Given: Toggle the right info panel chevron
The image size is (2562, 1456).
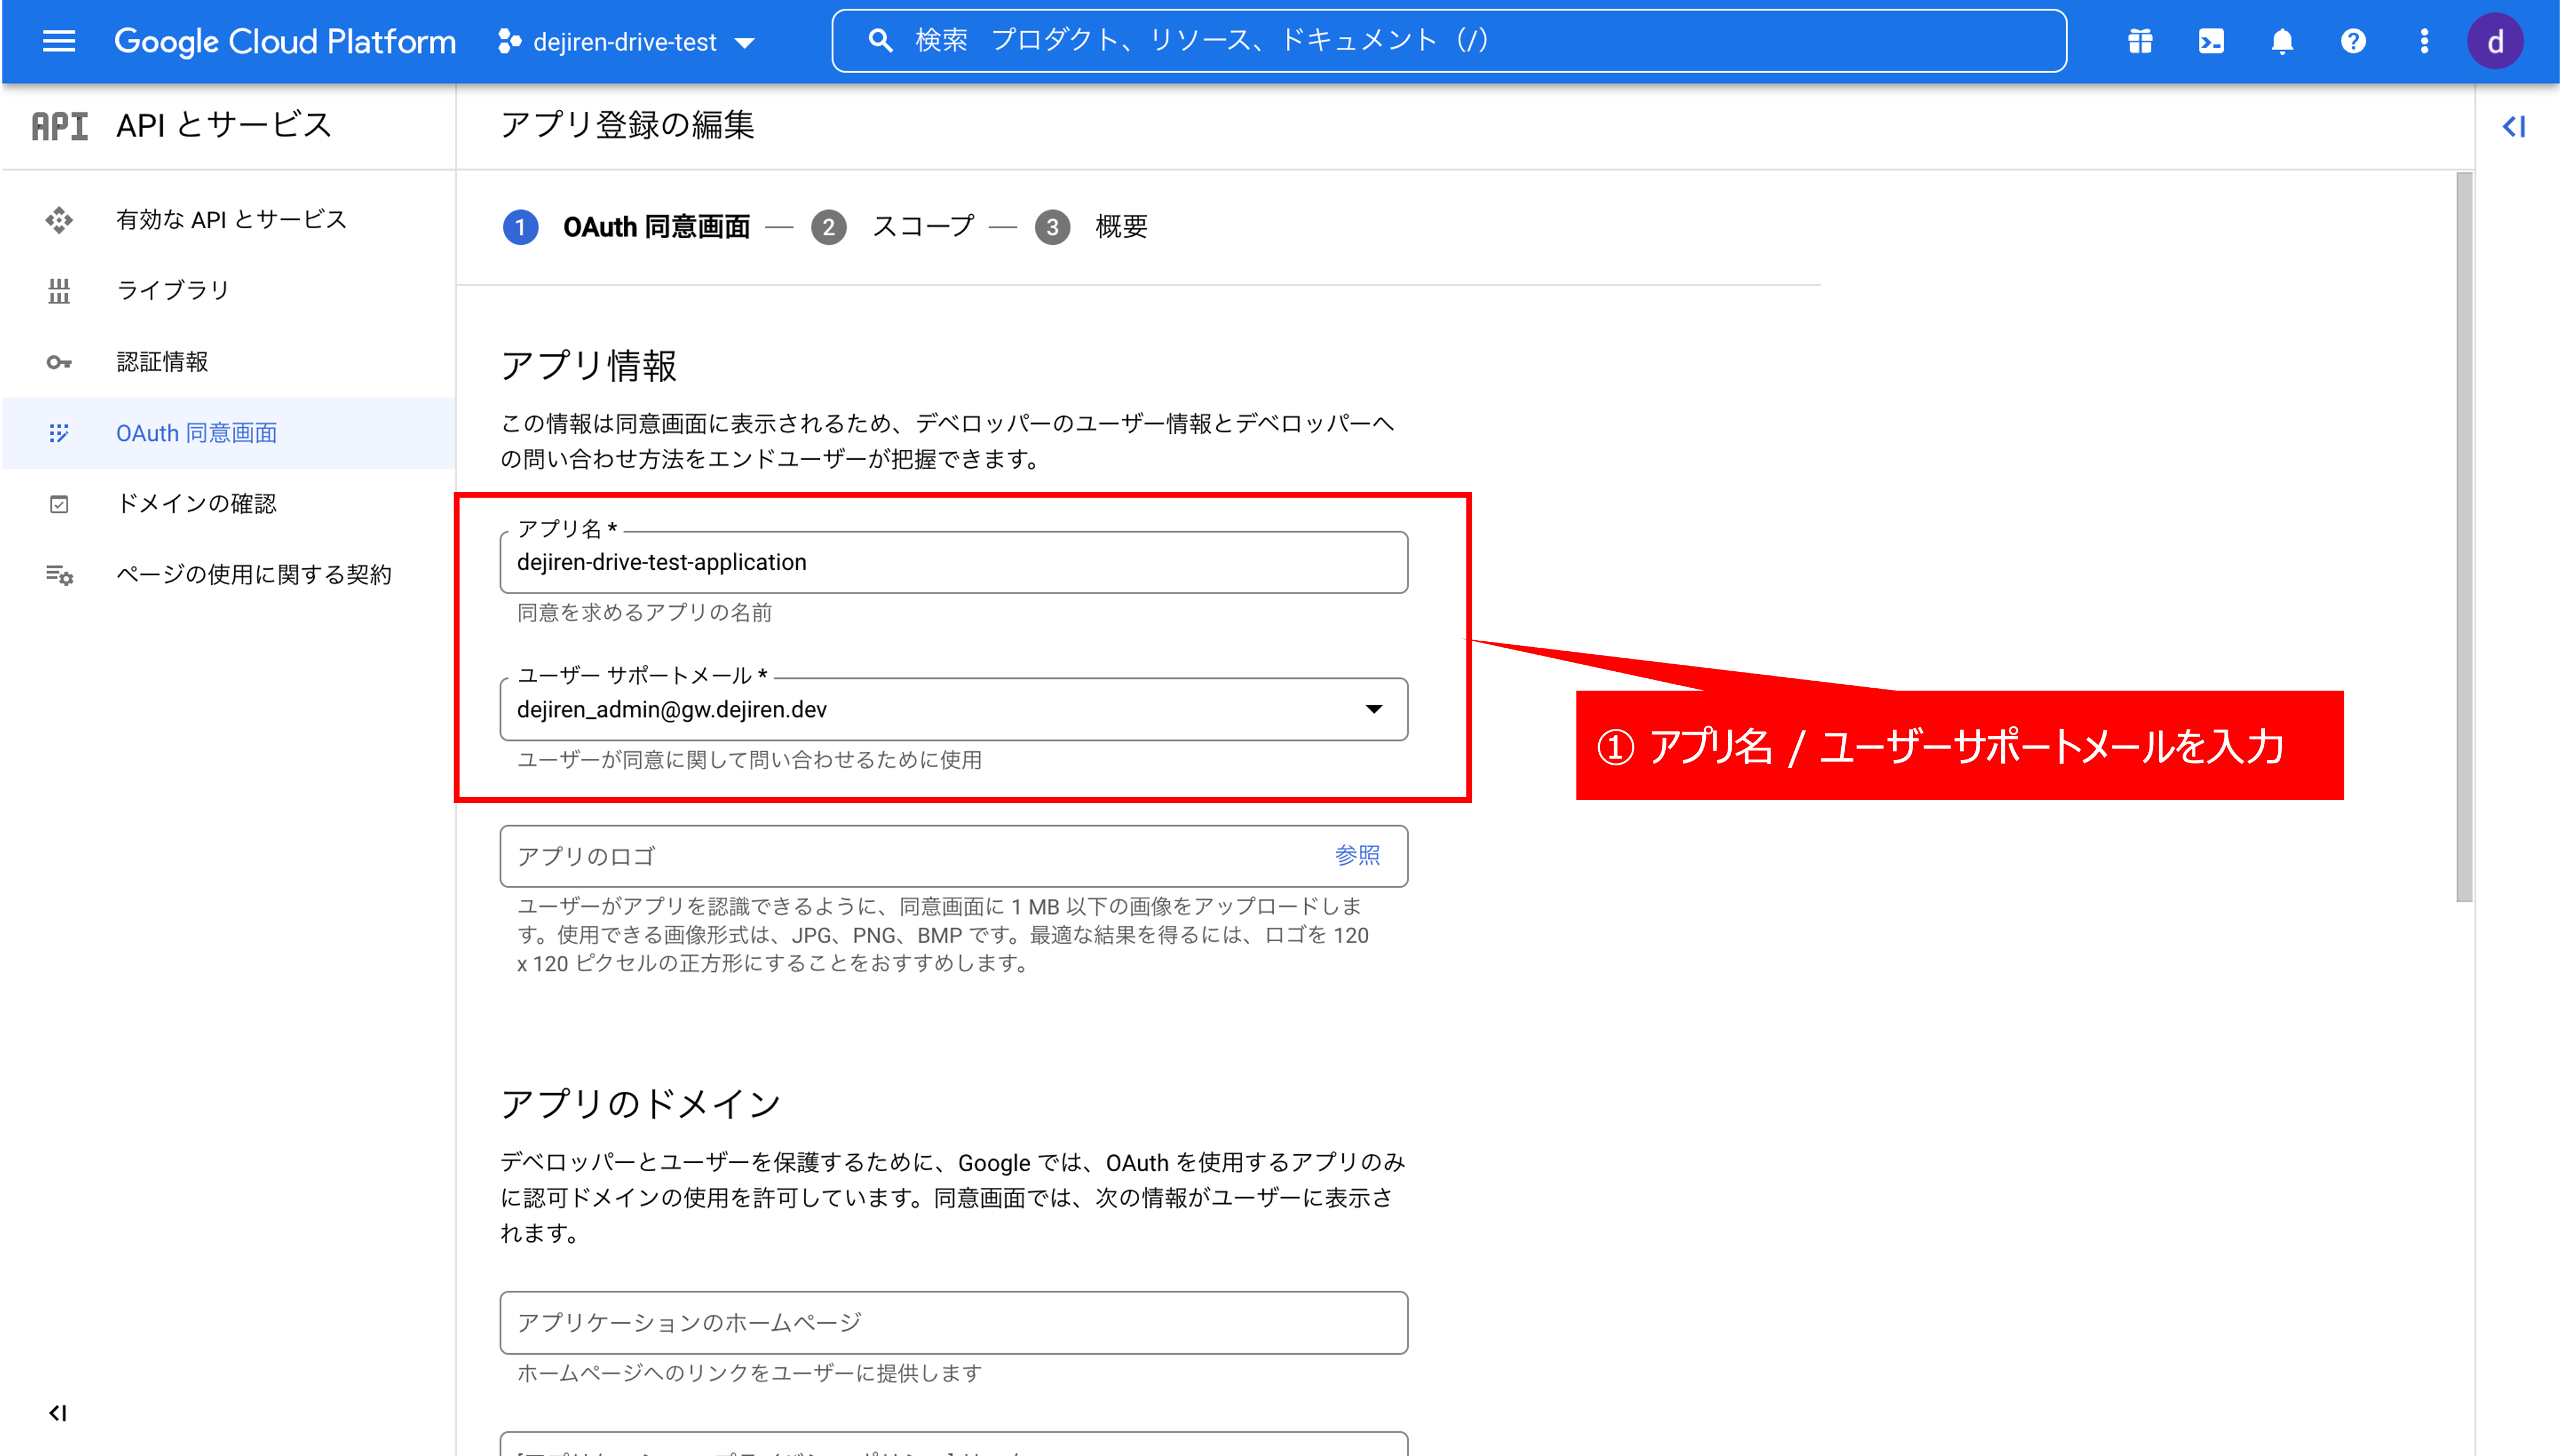Looking at the screenshot, I should [x=2514, y=126].
